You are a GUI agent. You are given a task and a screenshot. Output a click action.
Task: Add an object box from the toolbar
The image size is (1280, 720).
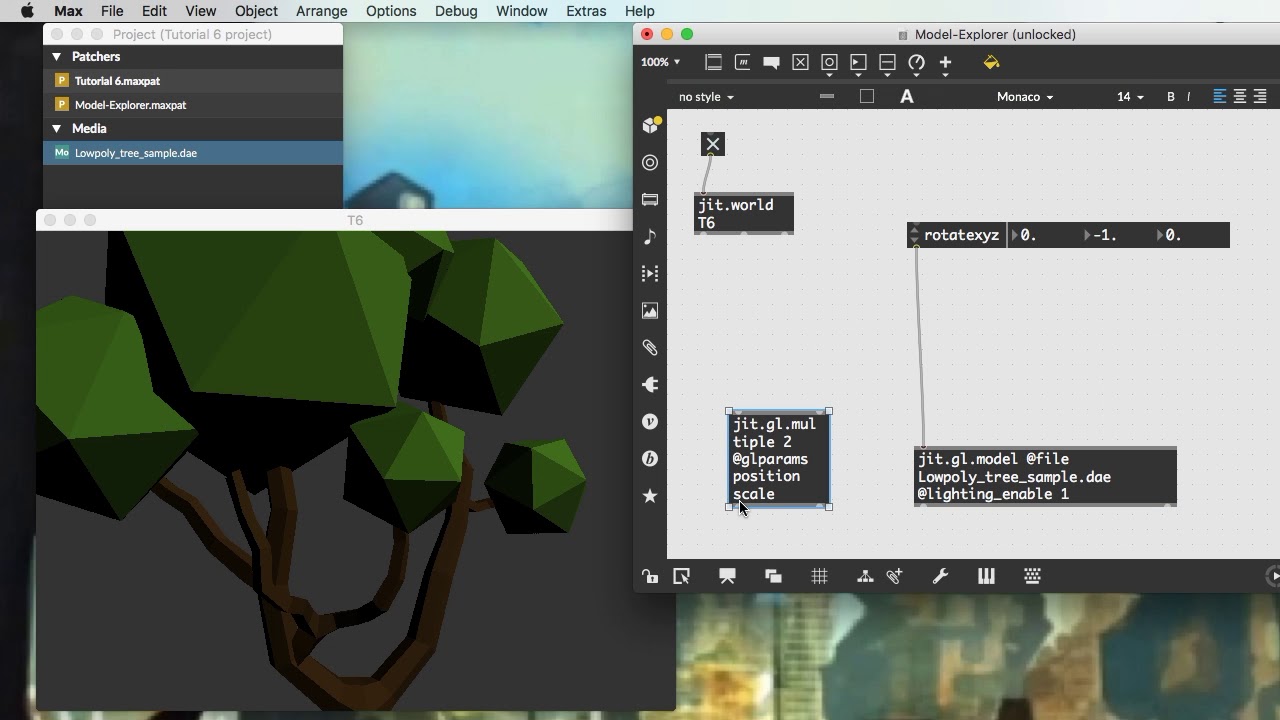pyautogui.click(x=713, y=62)
